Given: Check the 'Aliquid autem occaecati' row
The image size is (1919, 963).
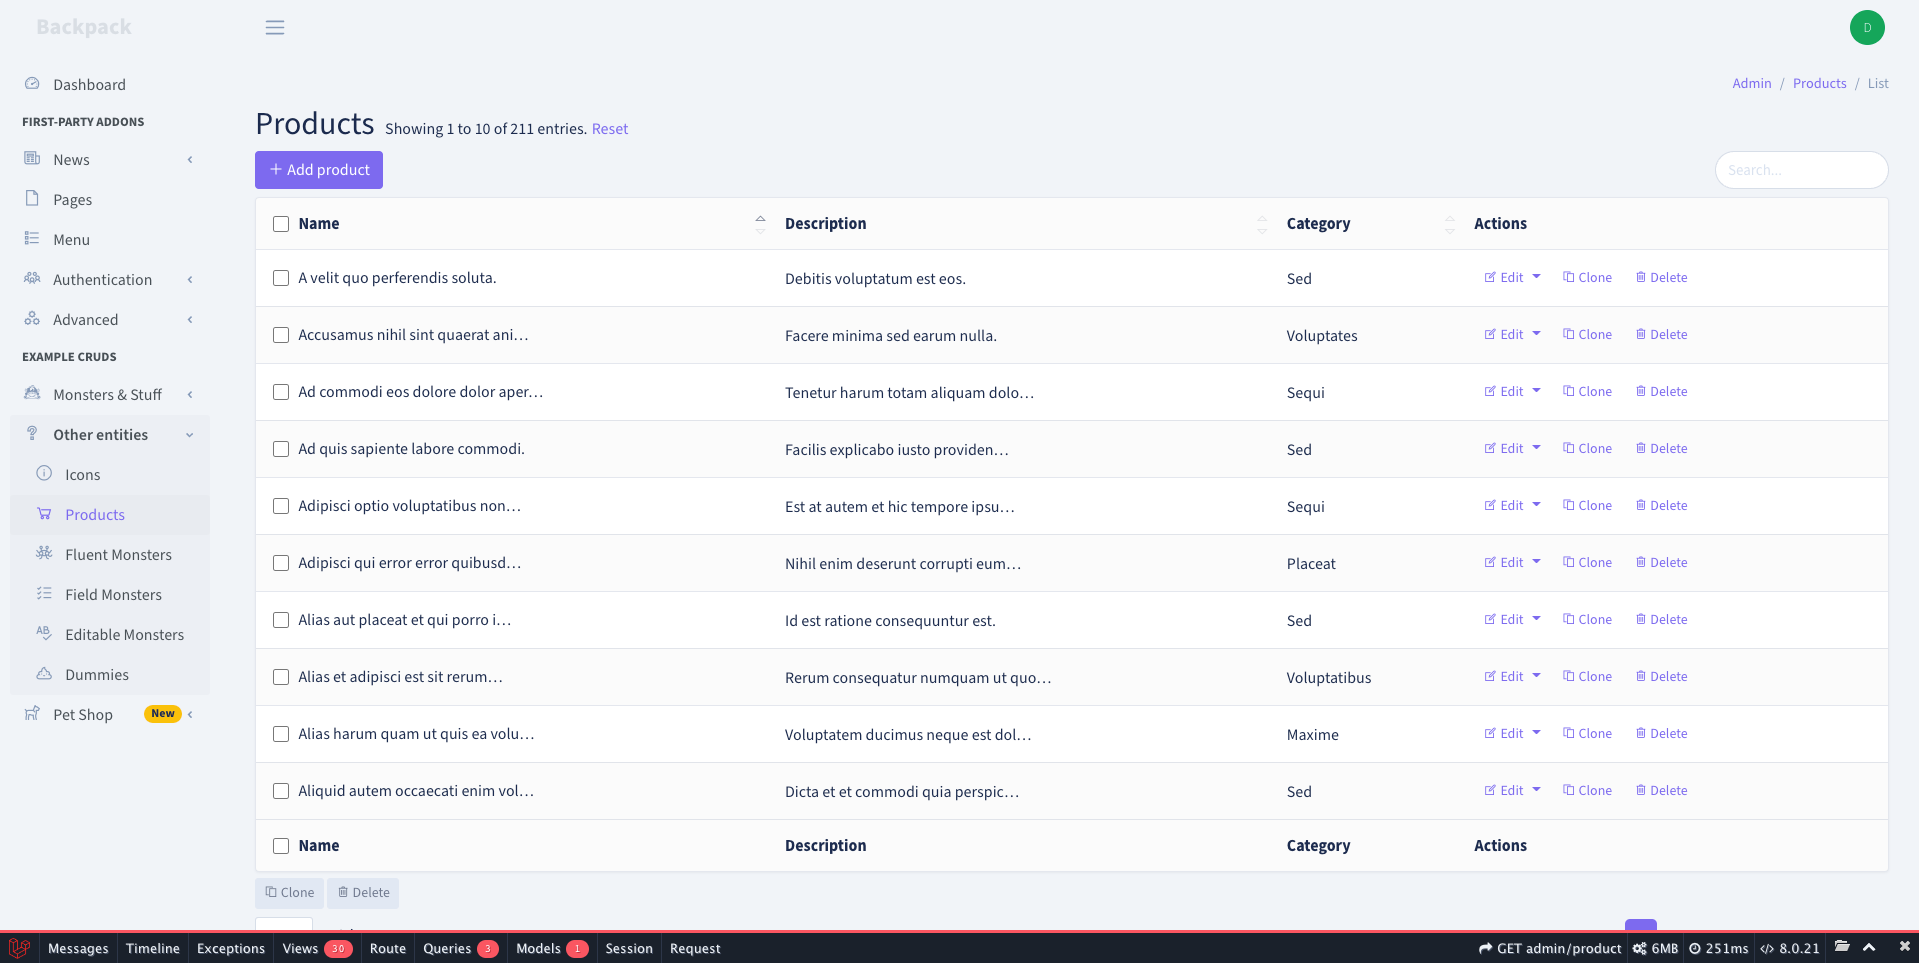Looking at the screenshot, I should click(281, 791).
